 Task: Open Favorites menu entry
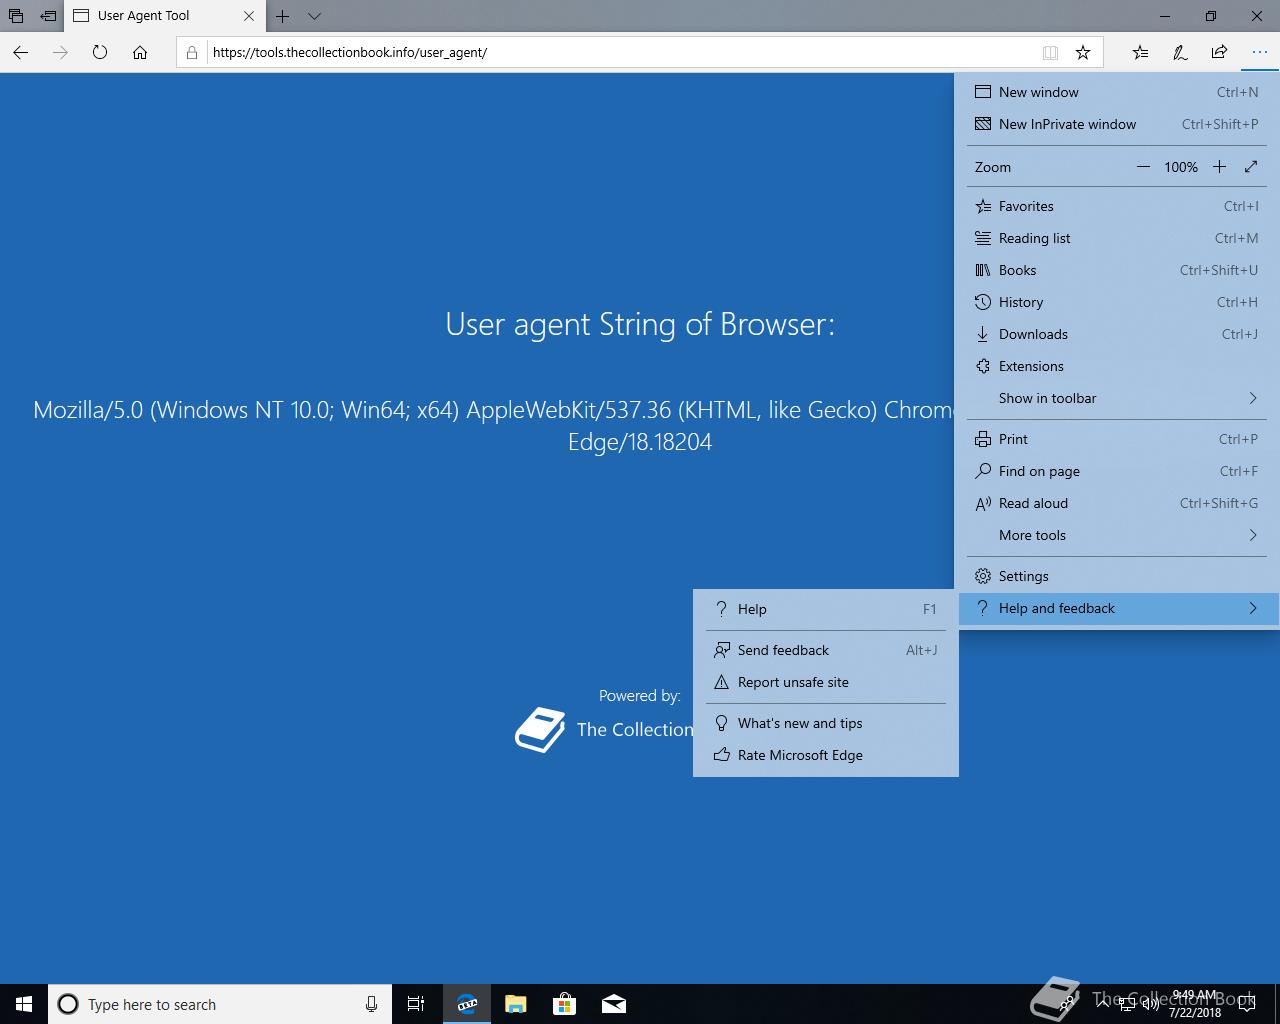point(1117,206)
